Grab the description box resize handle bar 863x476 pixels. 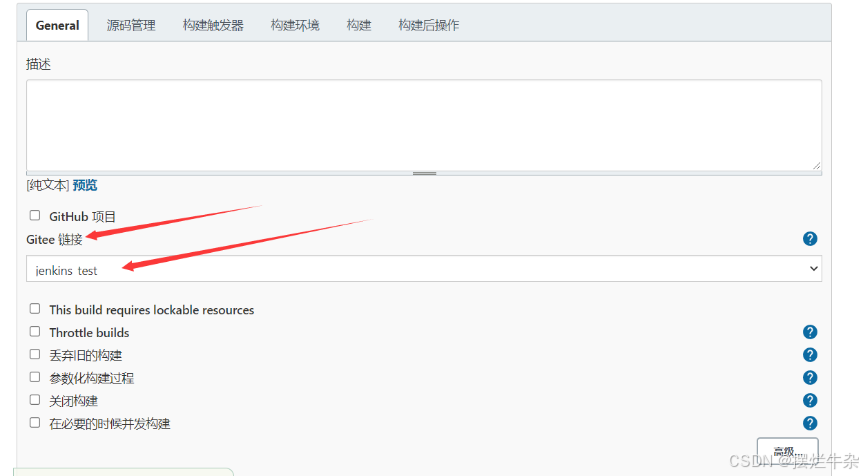click(x=424, y=173)
